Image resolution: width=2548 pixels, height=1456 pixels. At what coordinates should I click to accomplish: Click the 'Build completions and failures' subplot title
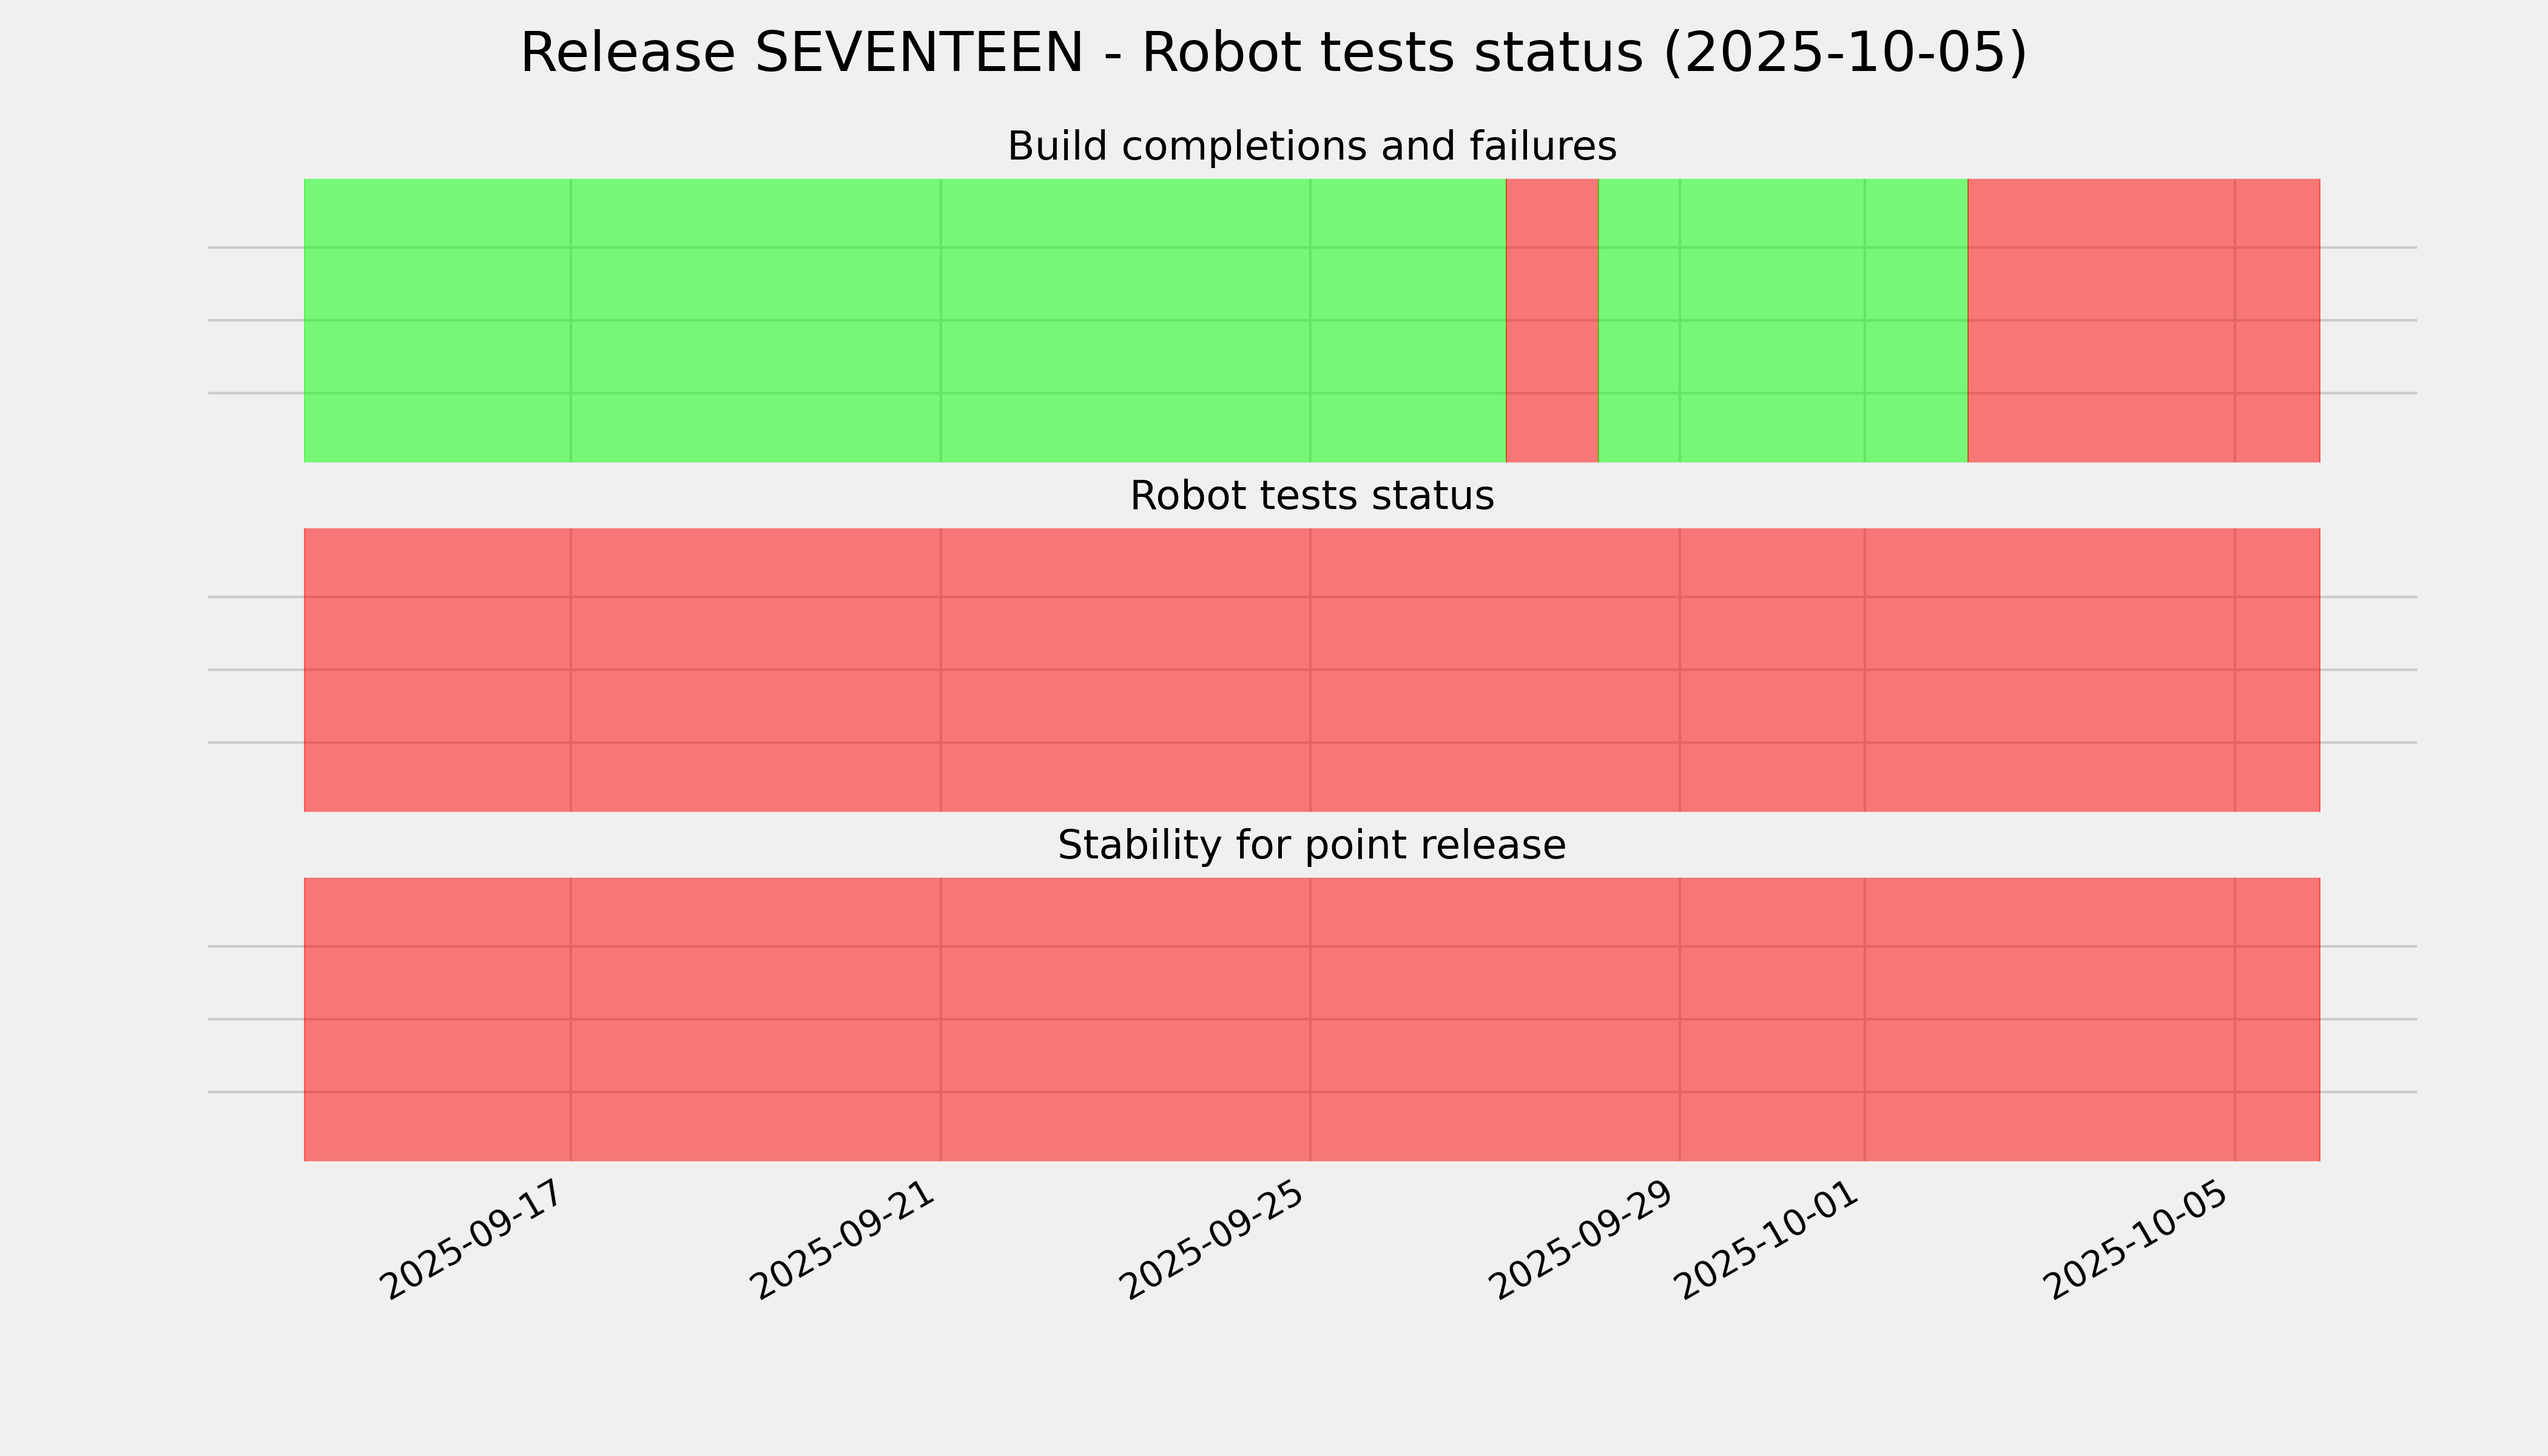tap(1311, 147)
